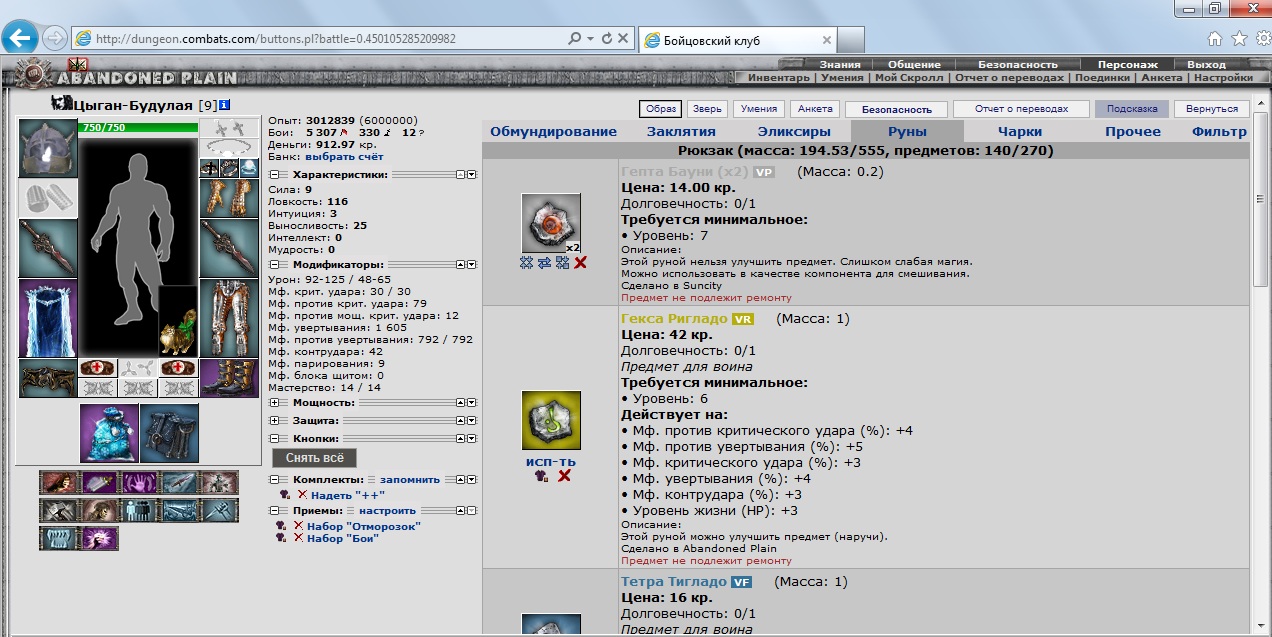
Task: Switch to the Эликсиры tab
Action: [x=793, y=132]
